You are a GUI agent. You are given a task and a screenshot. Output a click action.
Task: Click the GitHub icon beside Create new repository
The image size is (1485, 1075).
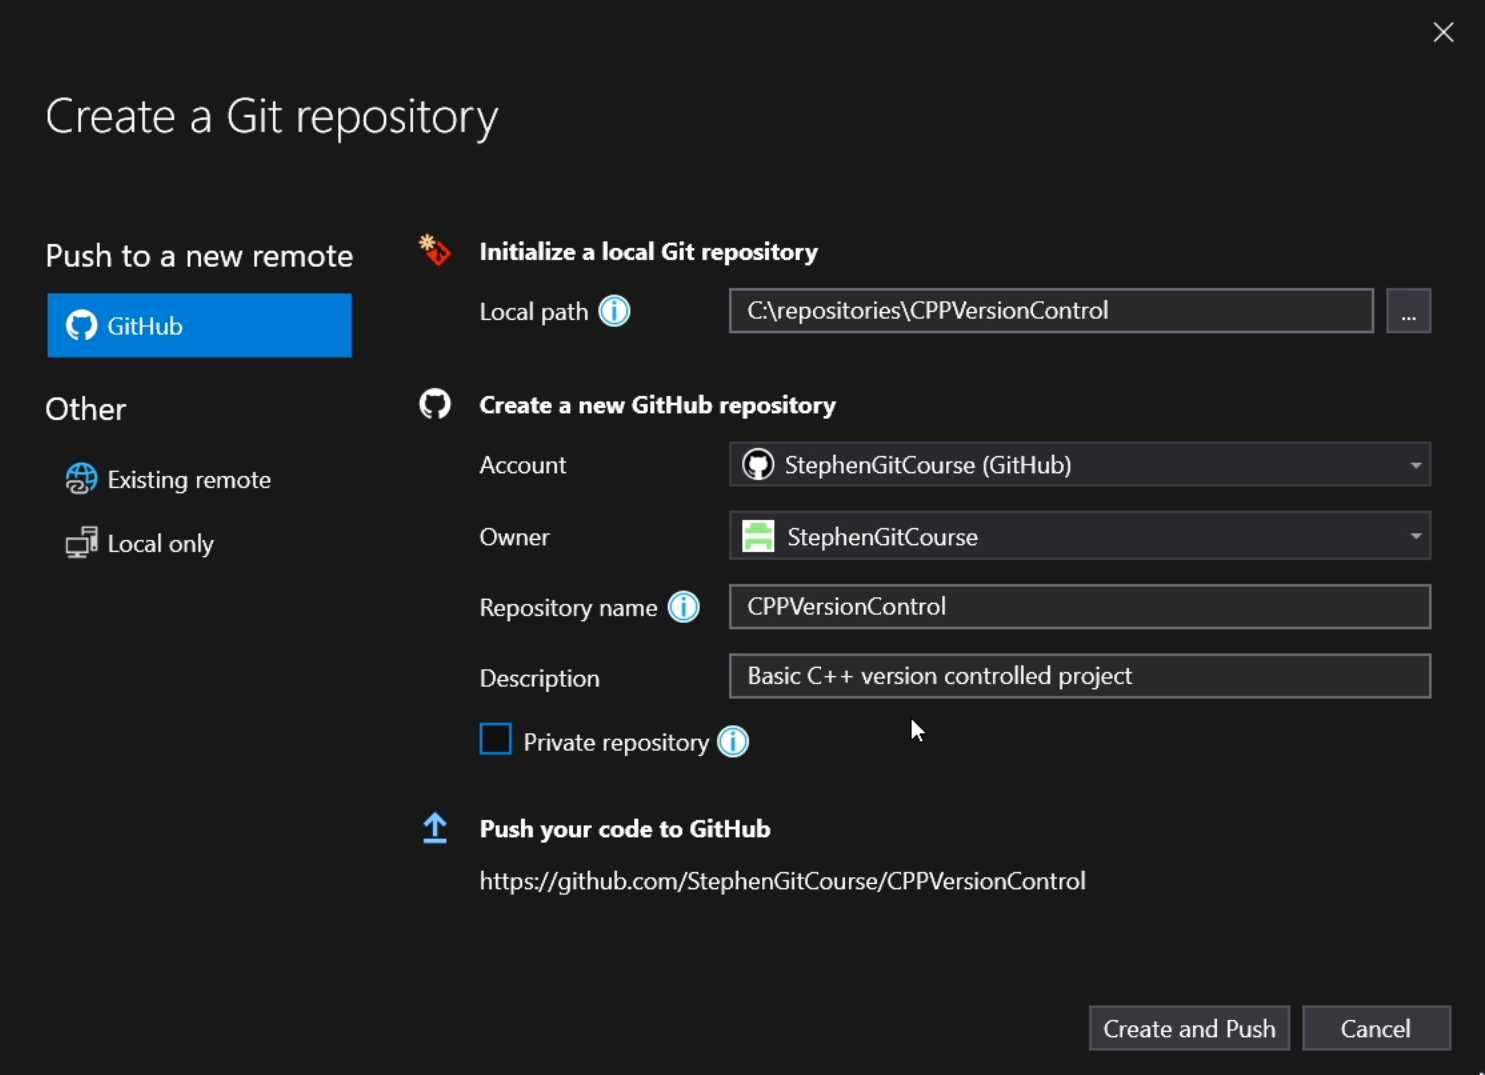pos(435,404)
